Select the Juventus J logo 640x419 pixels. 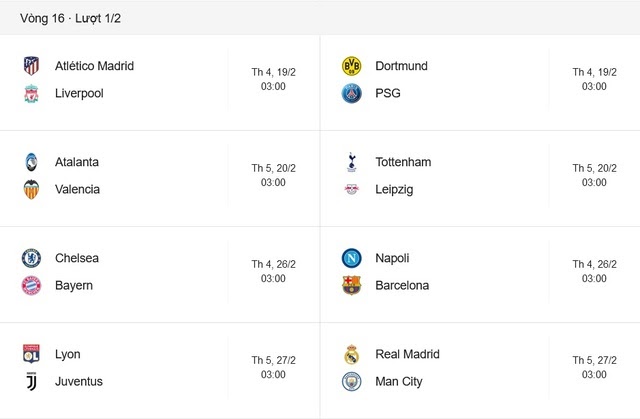[30, 381]
